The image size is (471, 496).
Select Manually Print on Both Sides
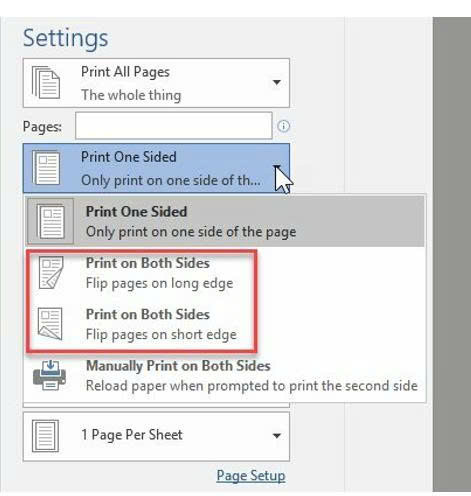pyautogui.click(x=225, y=375)
